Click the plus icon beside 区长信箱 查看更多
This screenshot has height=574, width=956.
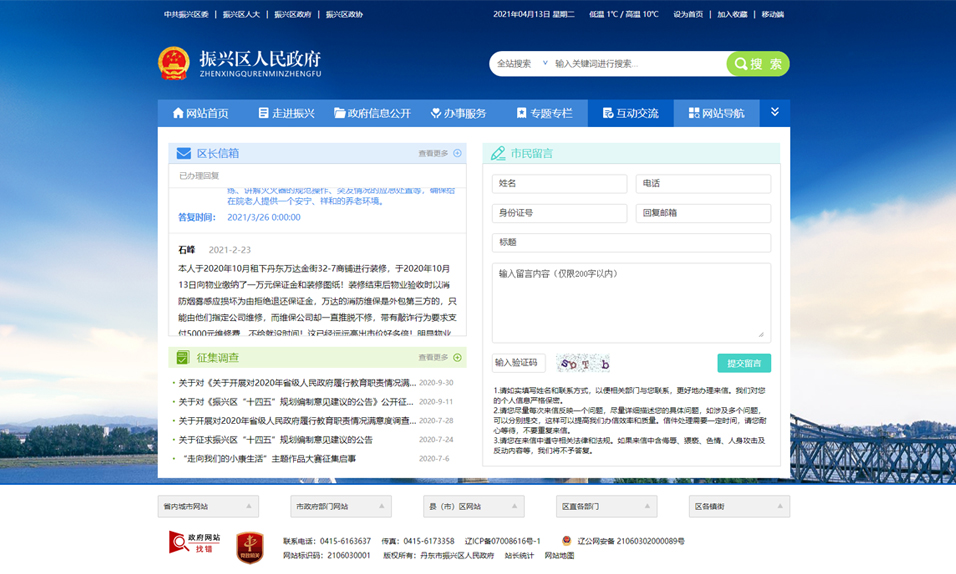pos(458,153)
